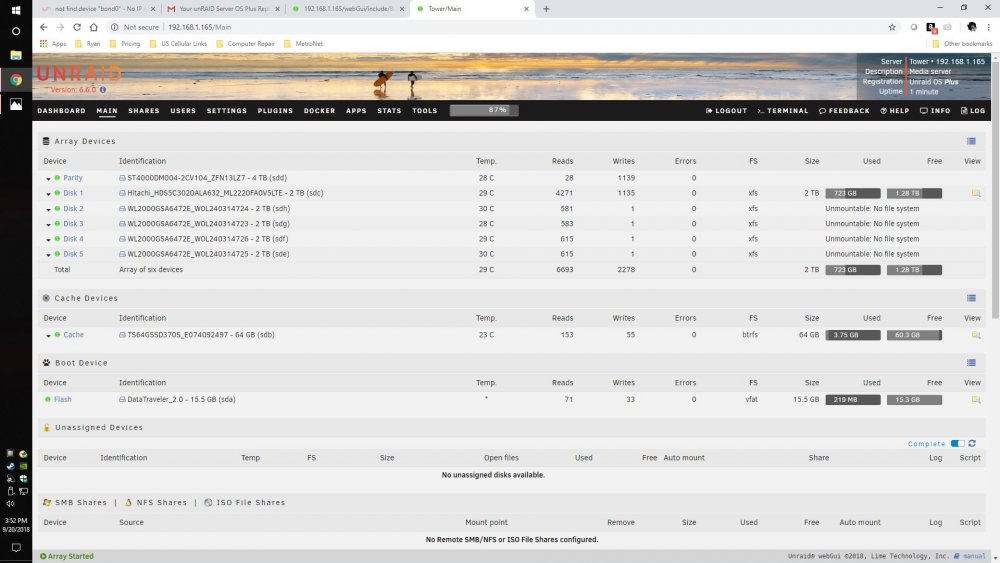Open Array Devices list view icon

[971, 141]
